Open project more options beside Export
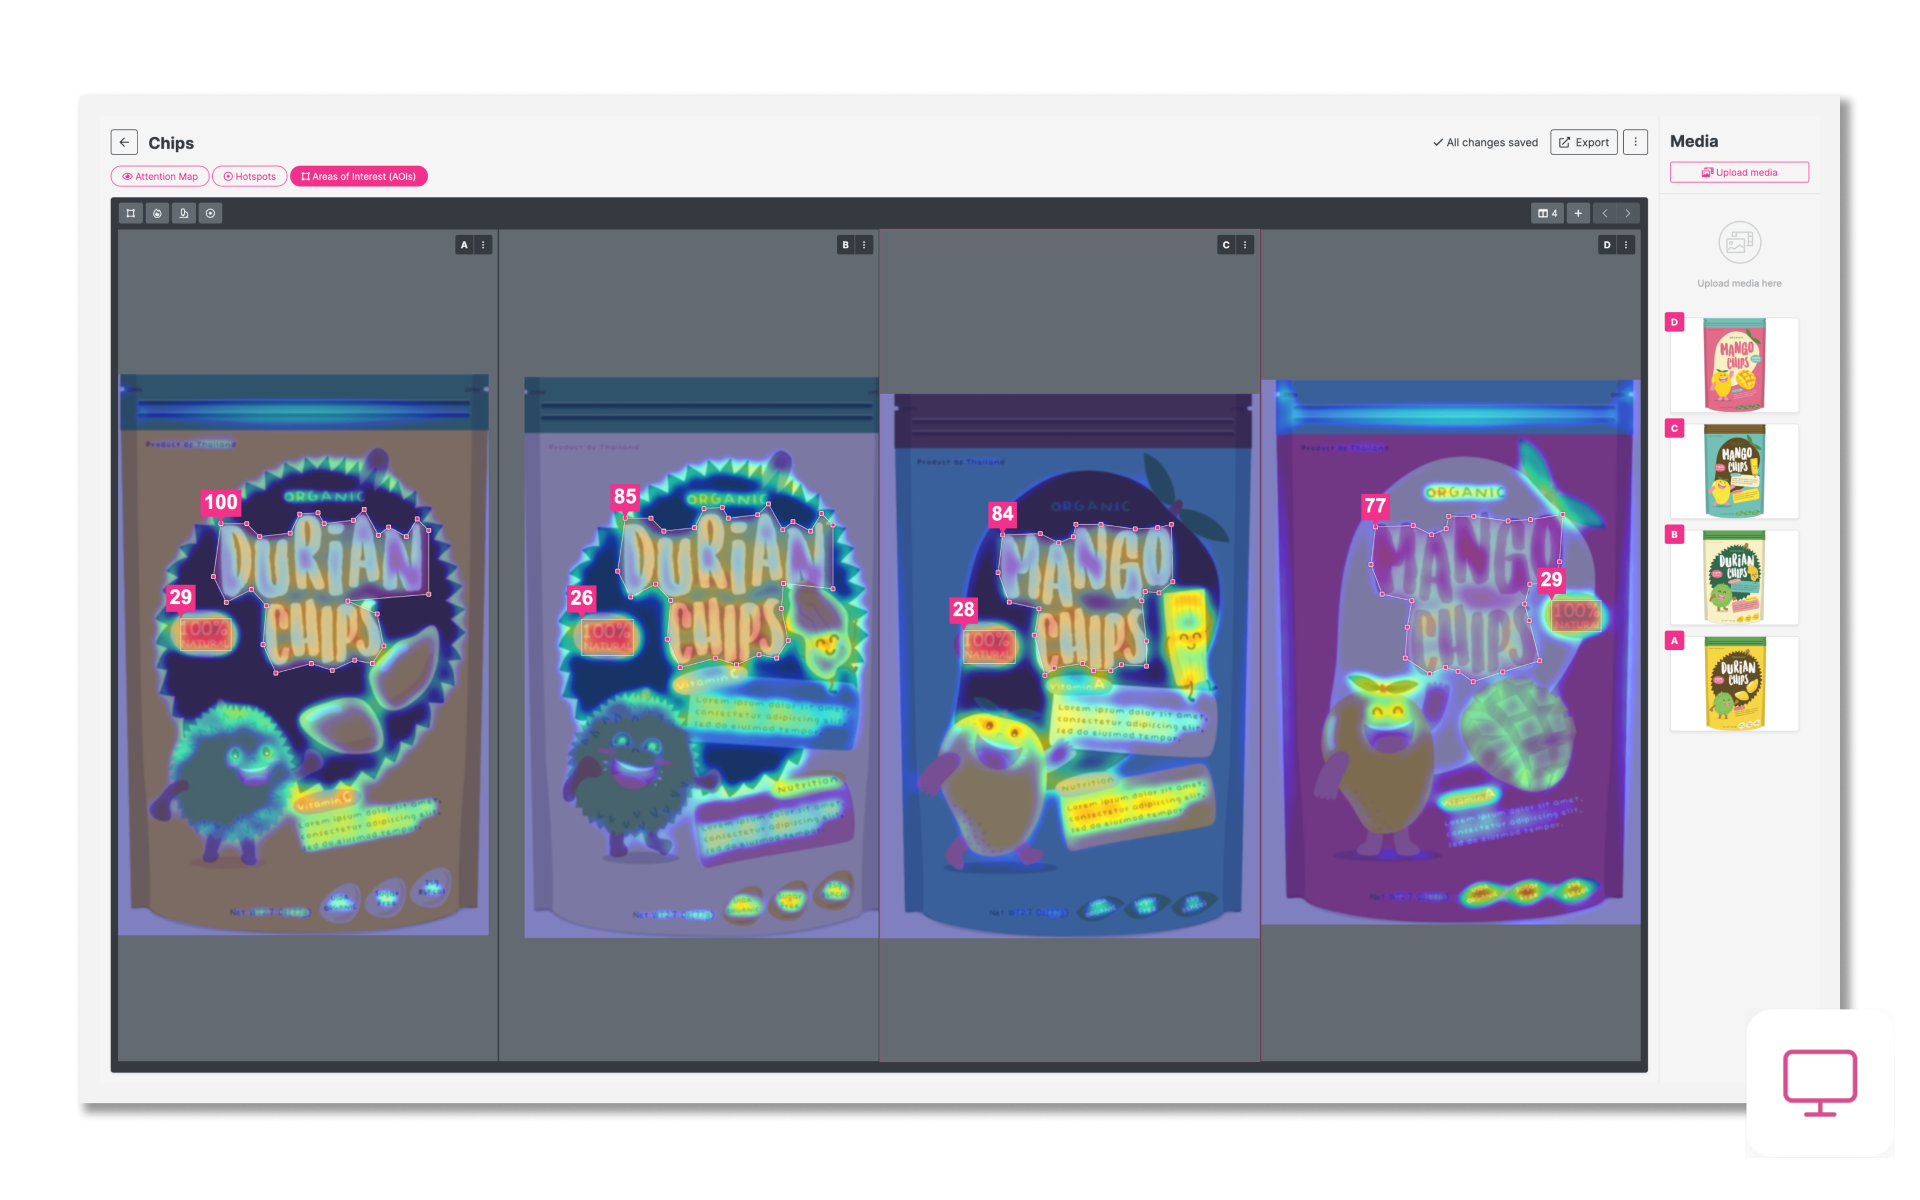 1635,142
